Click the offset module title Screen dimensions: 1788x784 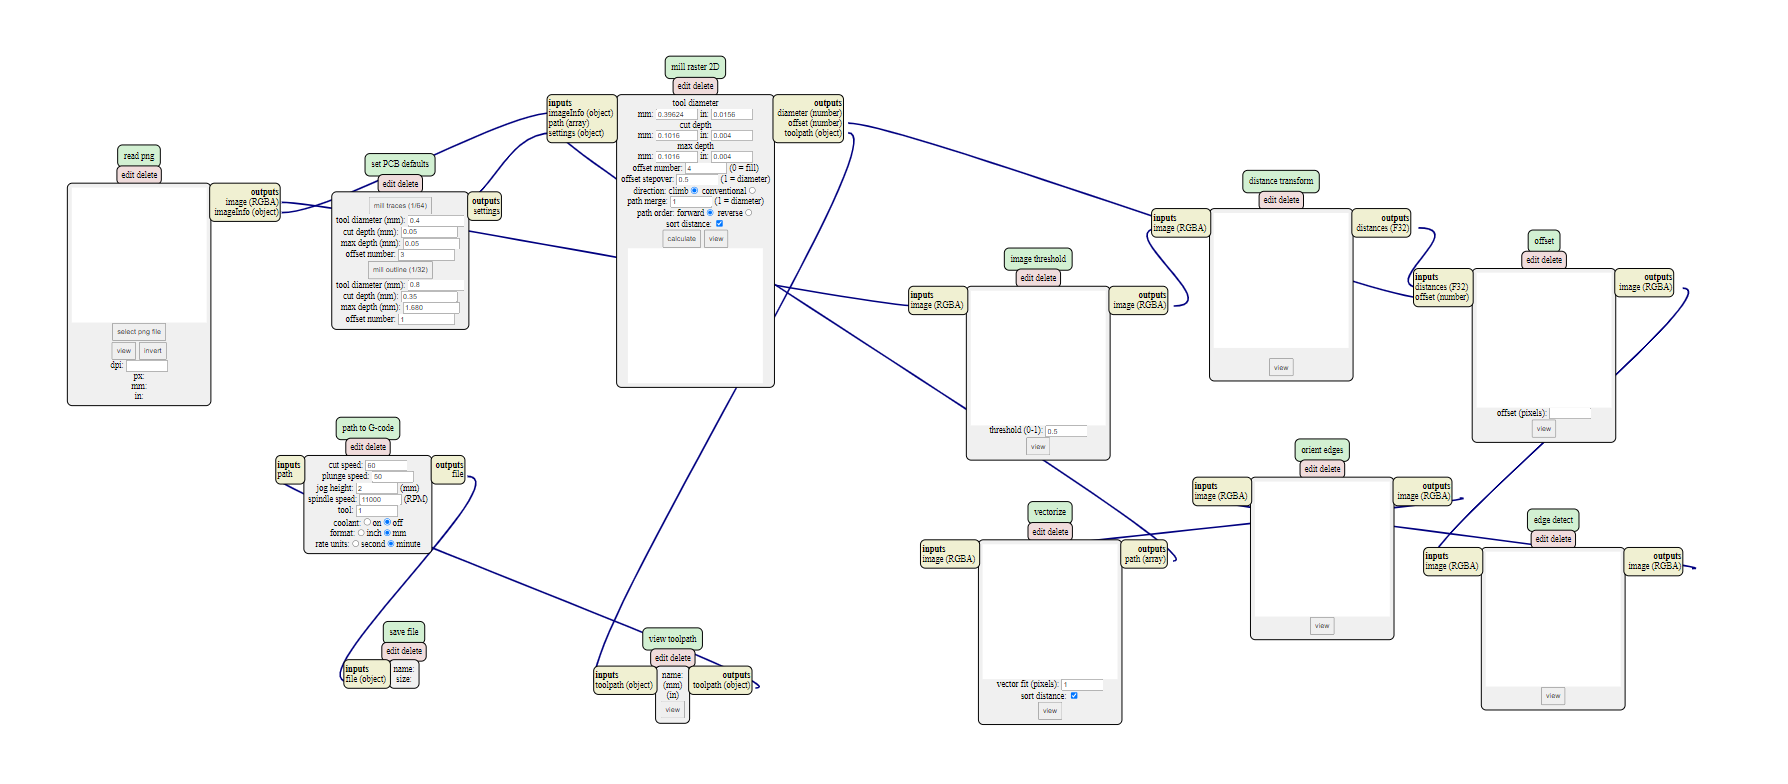coord(1544,241)
